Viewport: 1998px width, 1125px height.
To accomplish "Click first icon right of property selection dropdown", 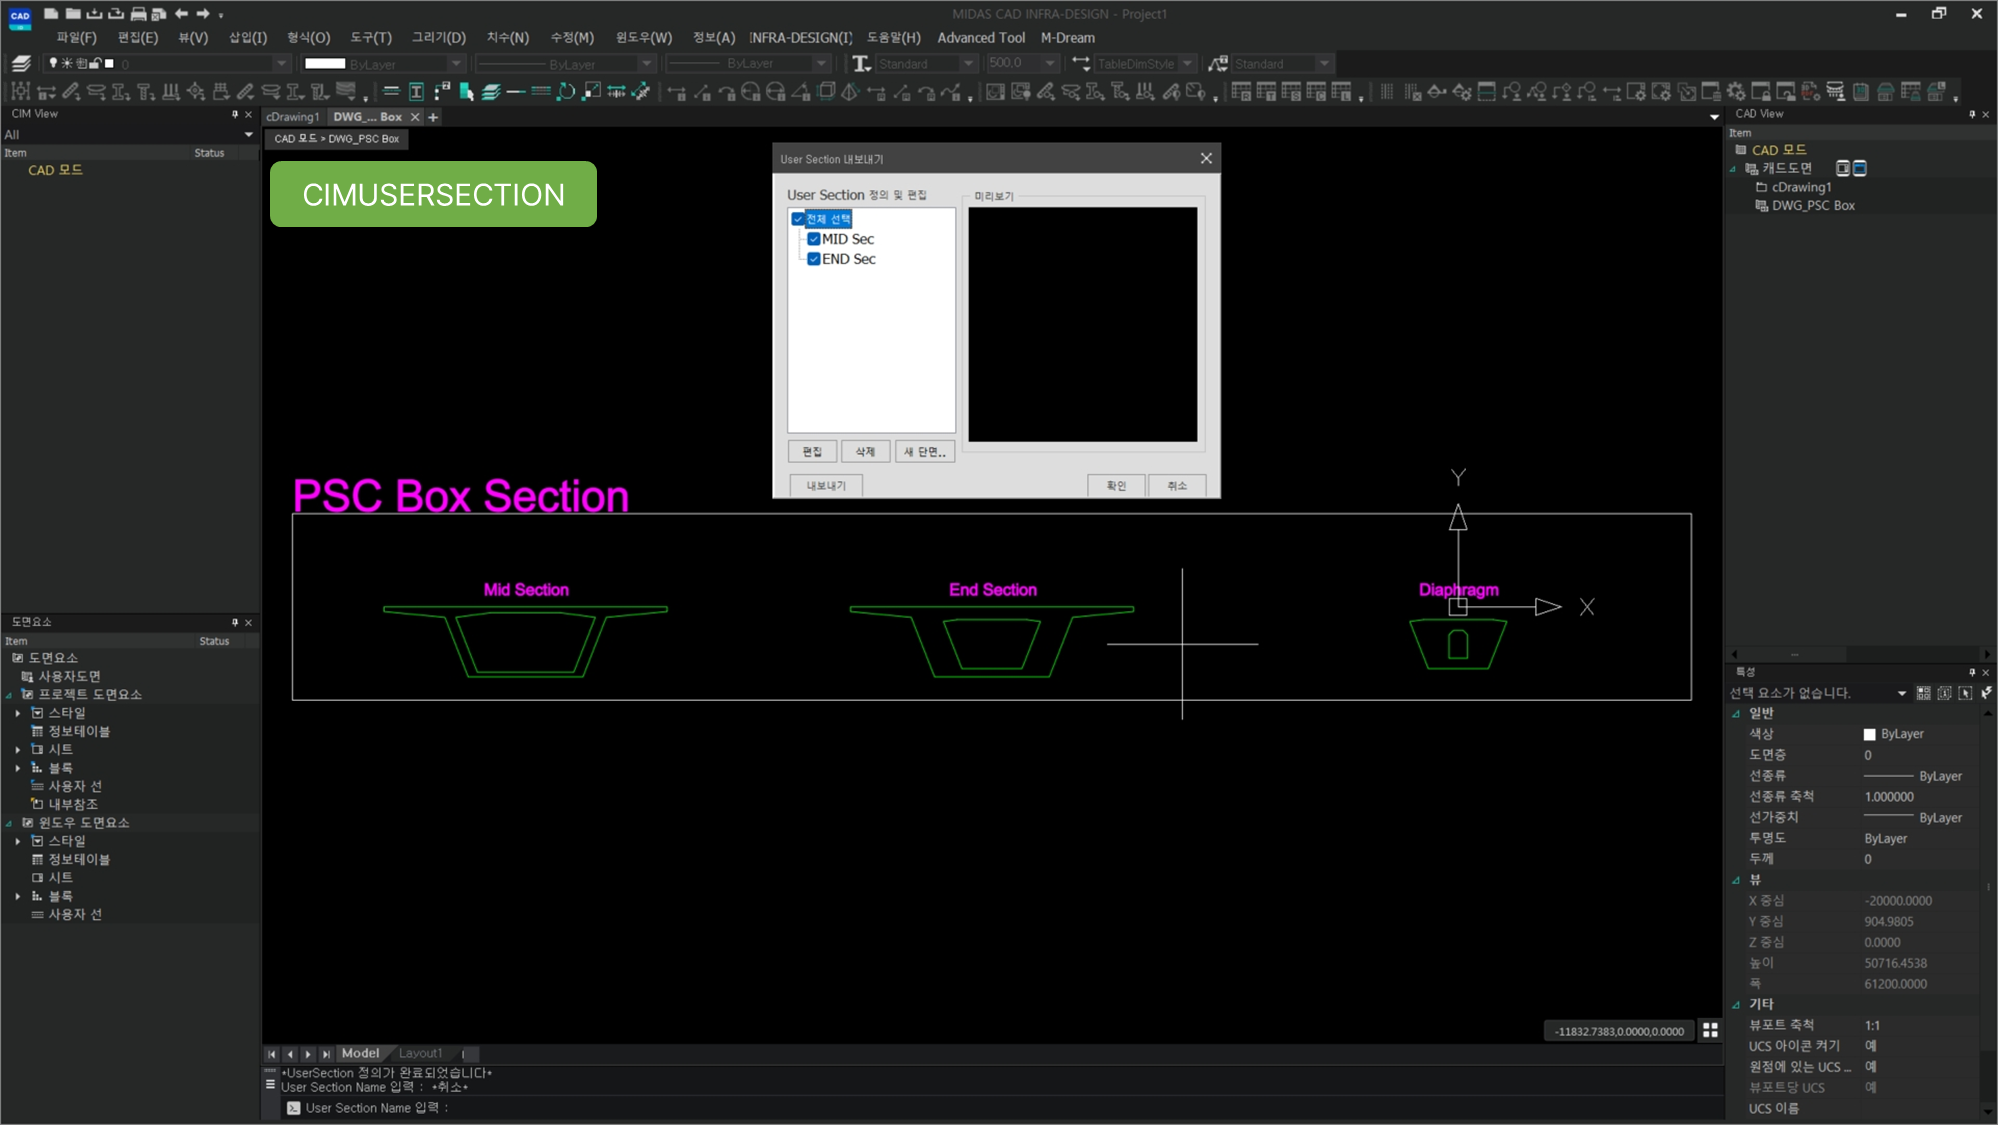I will pos(1923,692).
